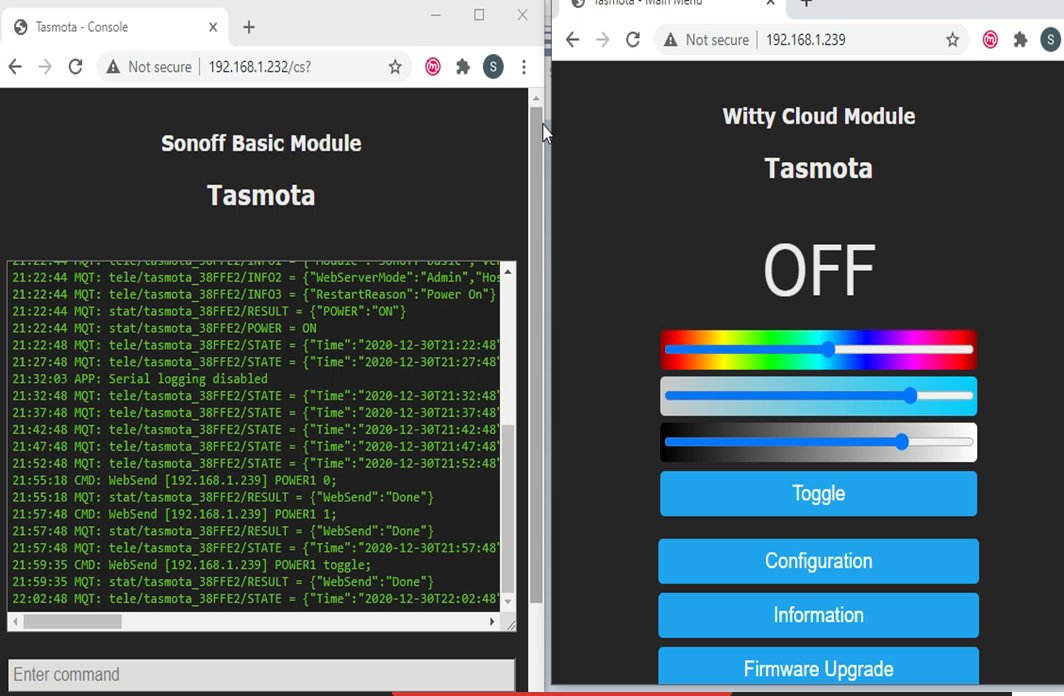Open the Configuration menu

(x=818, y=561)
